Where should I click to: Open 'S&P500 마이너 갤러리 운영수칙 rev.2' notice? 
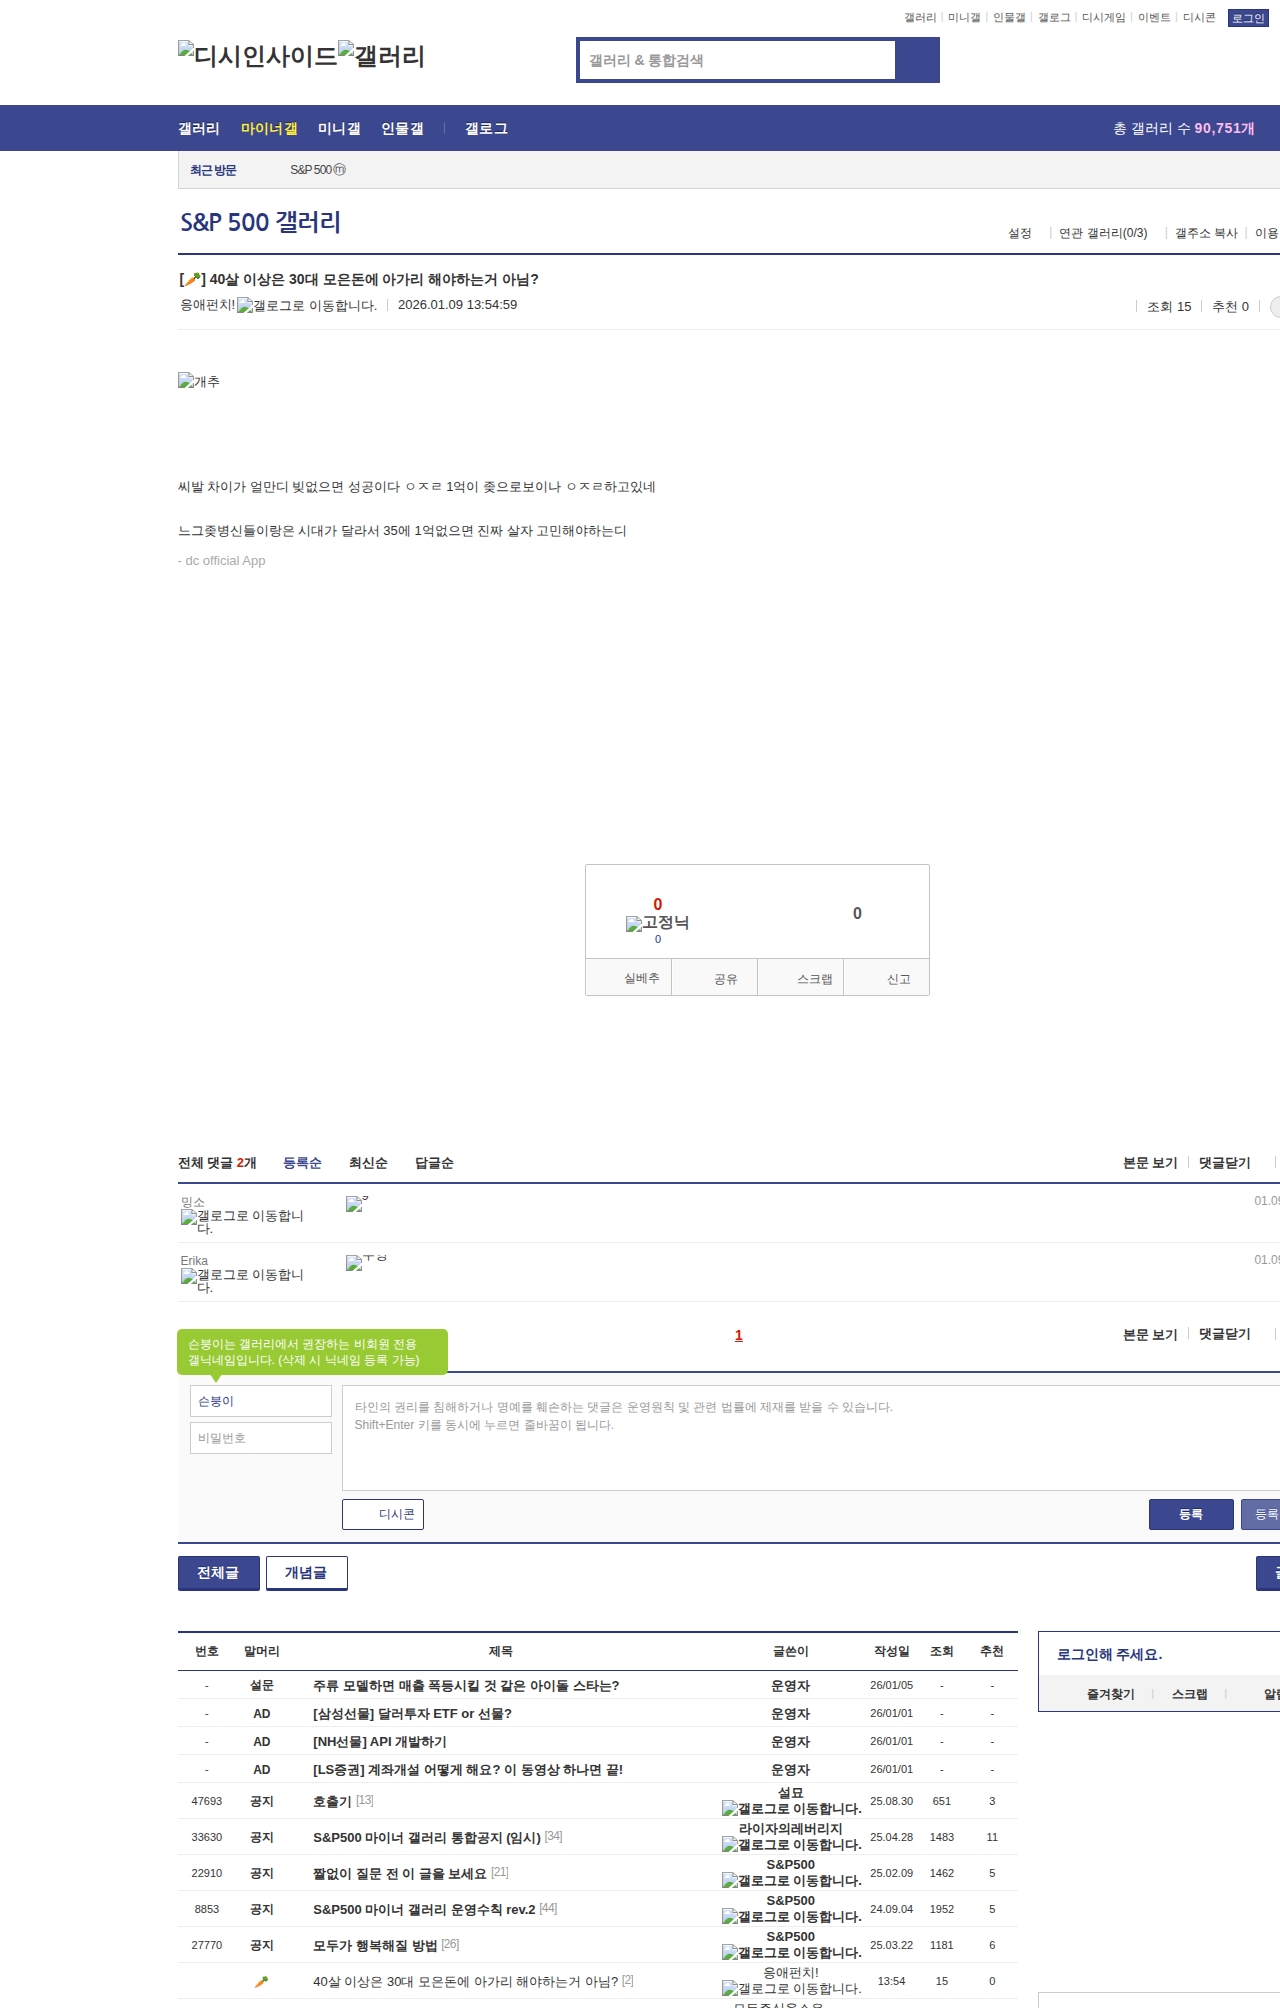(x=424, y=1909)
